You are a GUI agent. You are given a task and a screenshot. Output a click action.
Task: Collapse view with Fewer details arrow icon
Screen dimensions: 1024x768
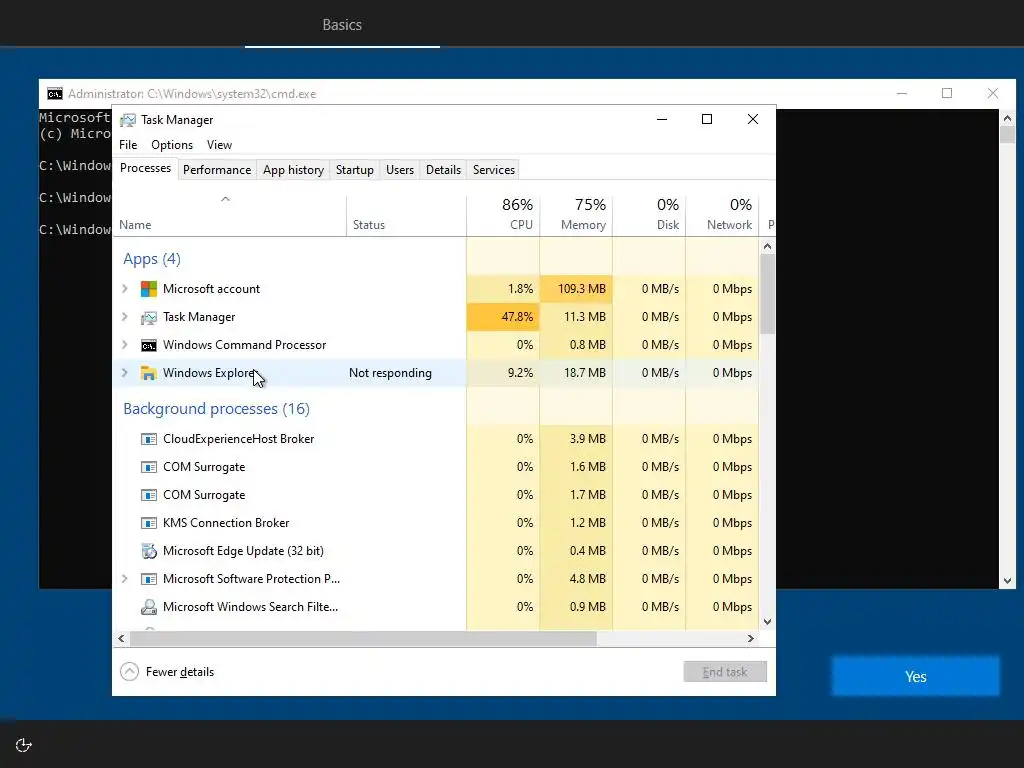129,671
